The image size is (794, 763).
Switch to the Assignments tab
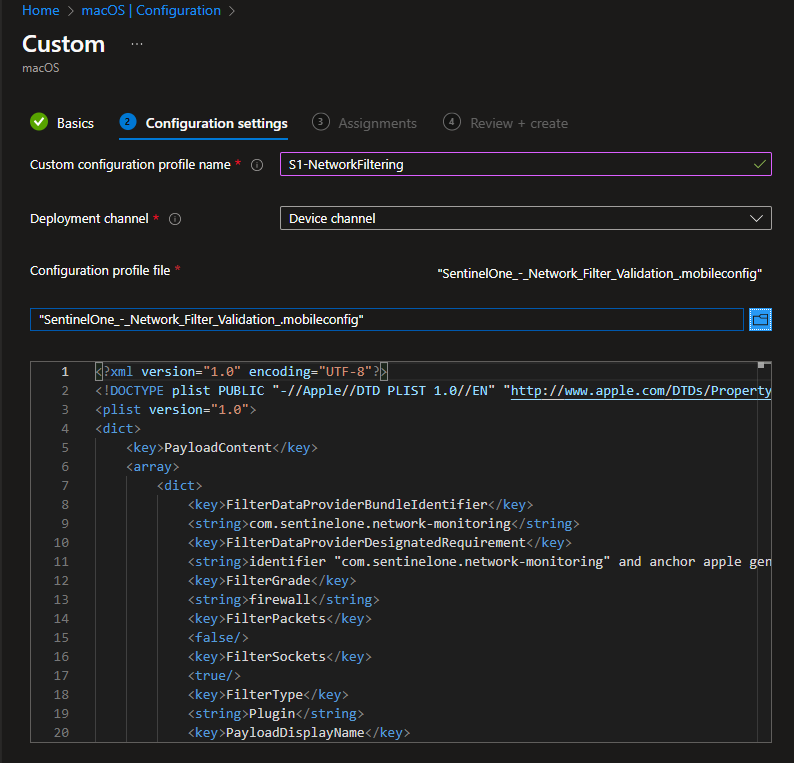coord(377,123)
